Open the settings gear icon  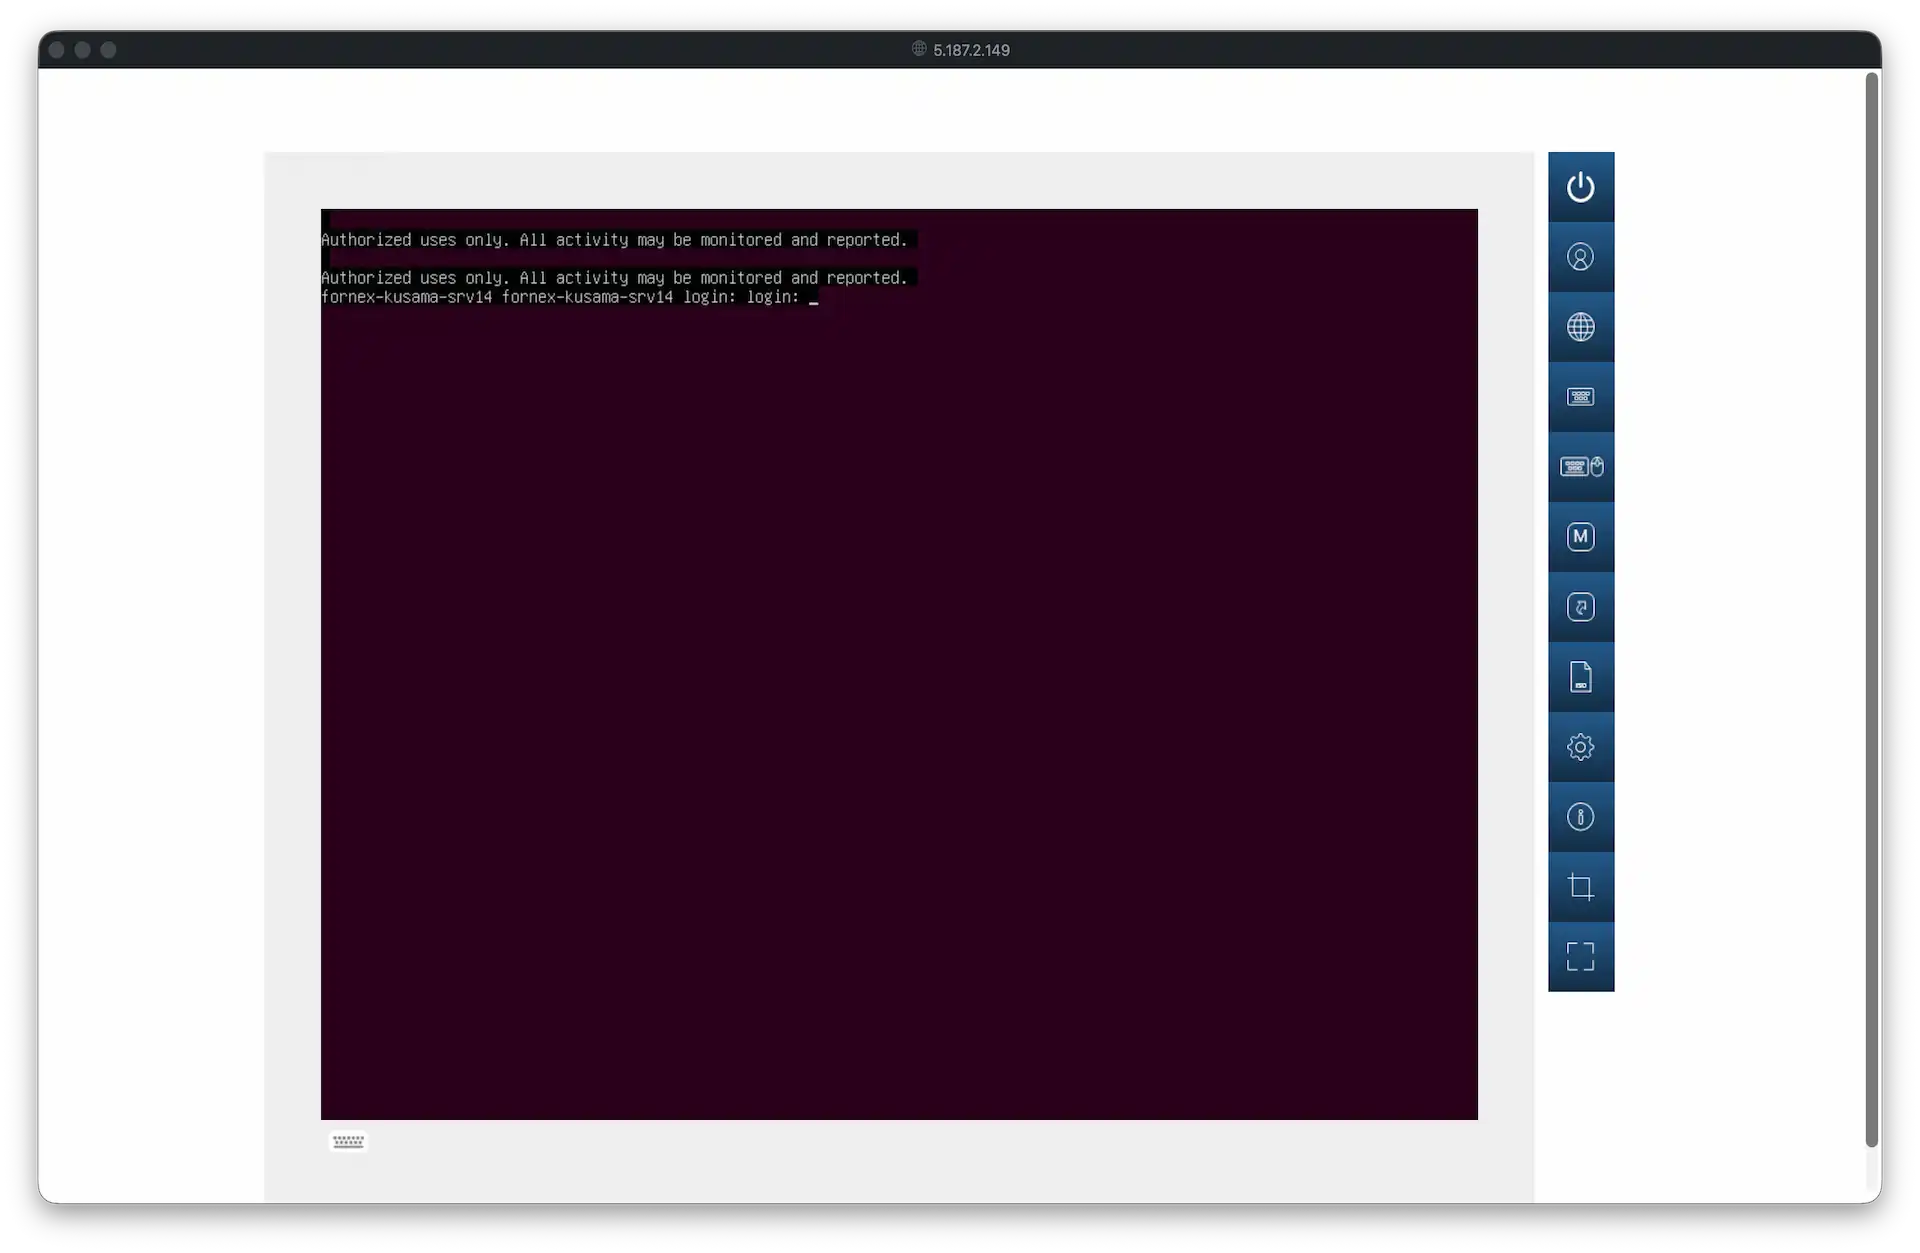click(x=1580, y=747)
